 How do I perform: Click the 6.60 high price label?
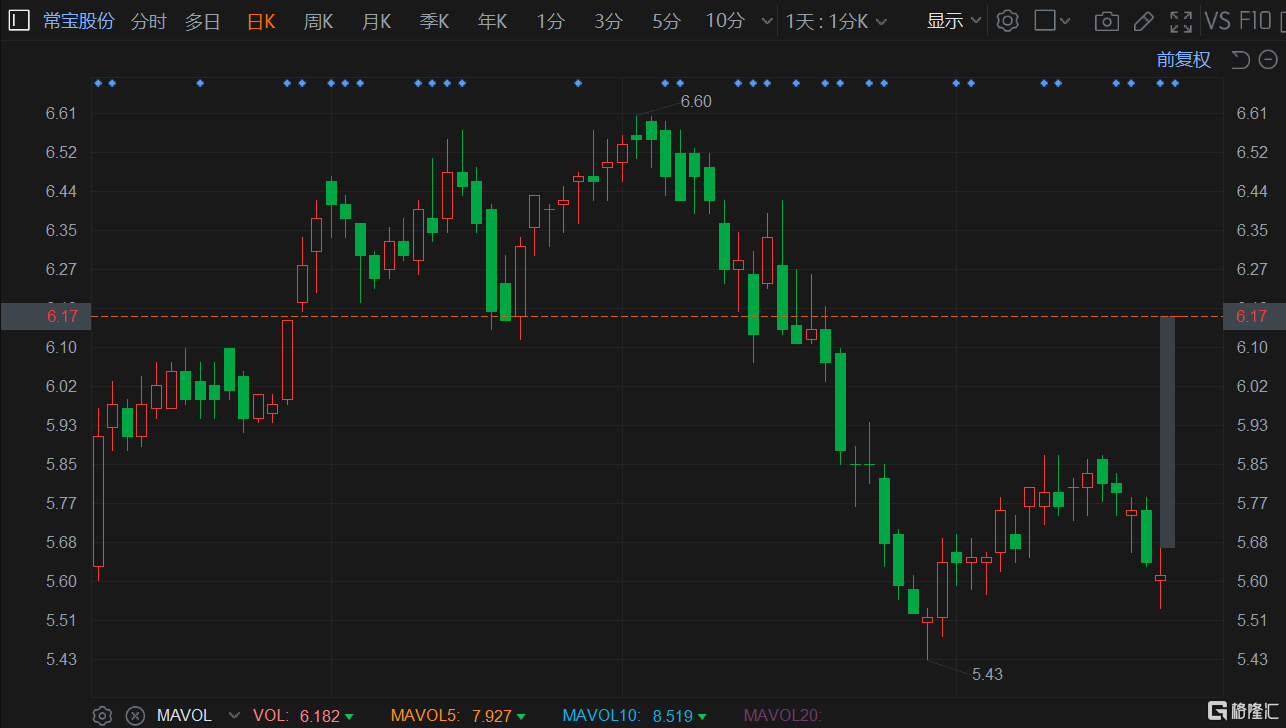coord(696,101)
